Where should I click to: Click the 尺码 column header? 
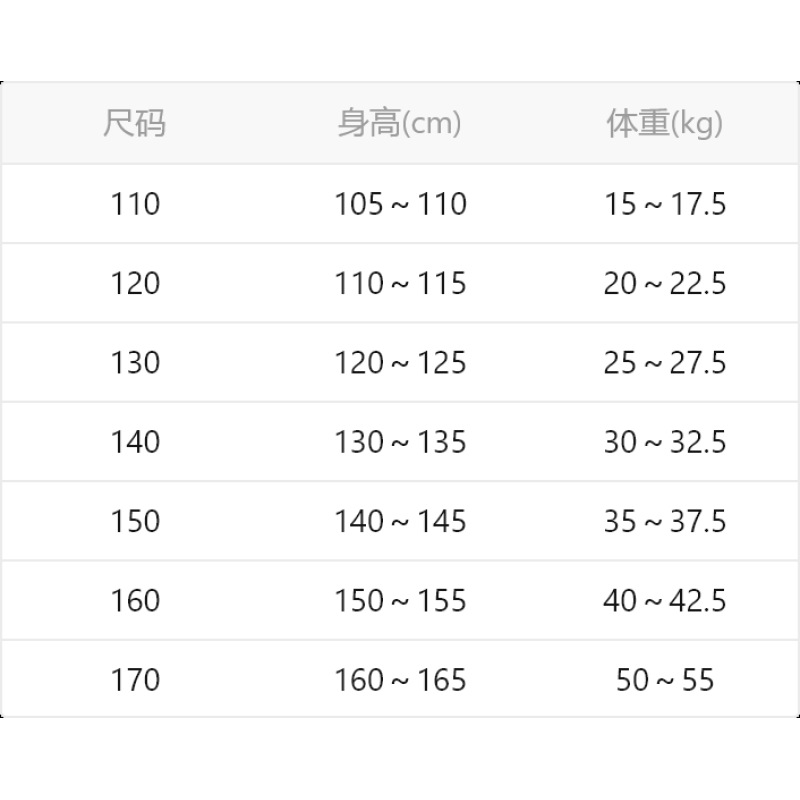[135, 123]
